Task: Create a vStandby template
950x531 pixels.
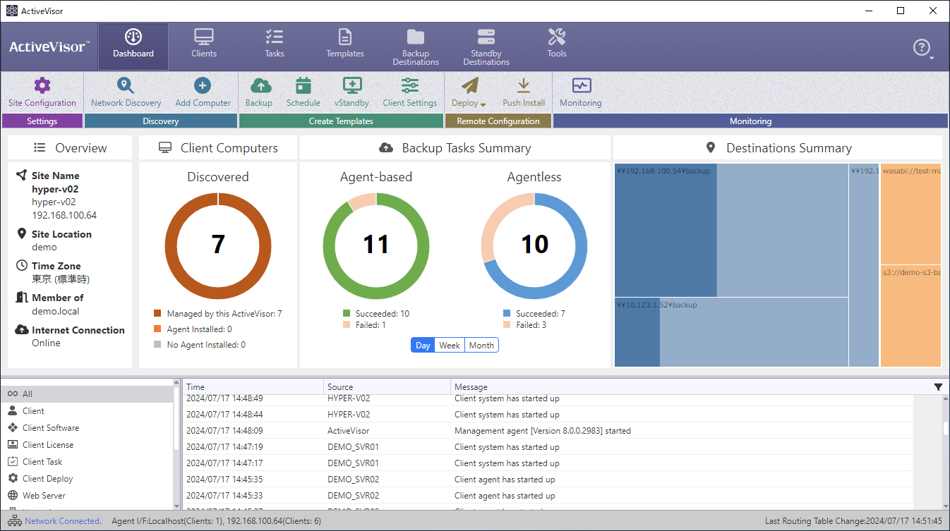Action: (351, 92)
